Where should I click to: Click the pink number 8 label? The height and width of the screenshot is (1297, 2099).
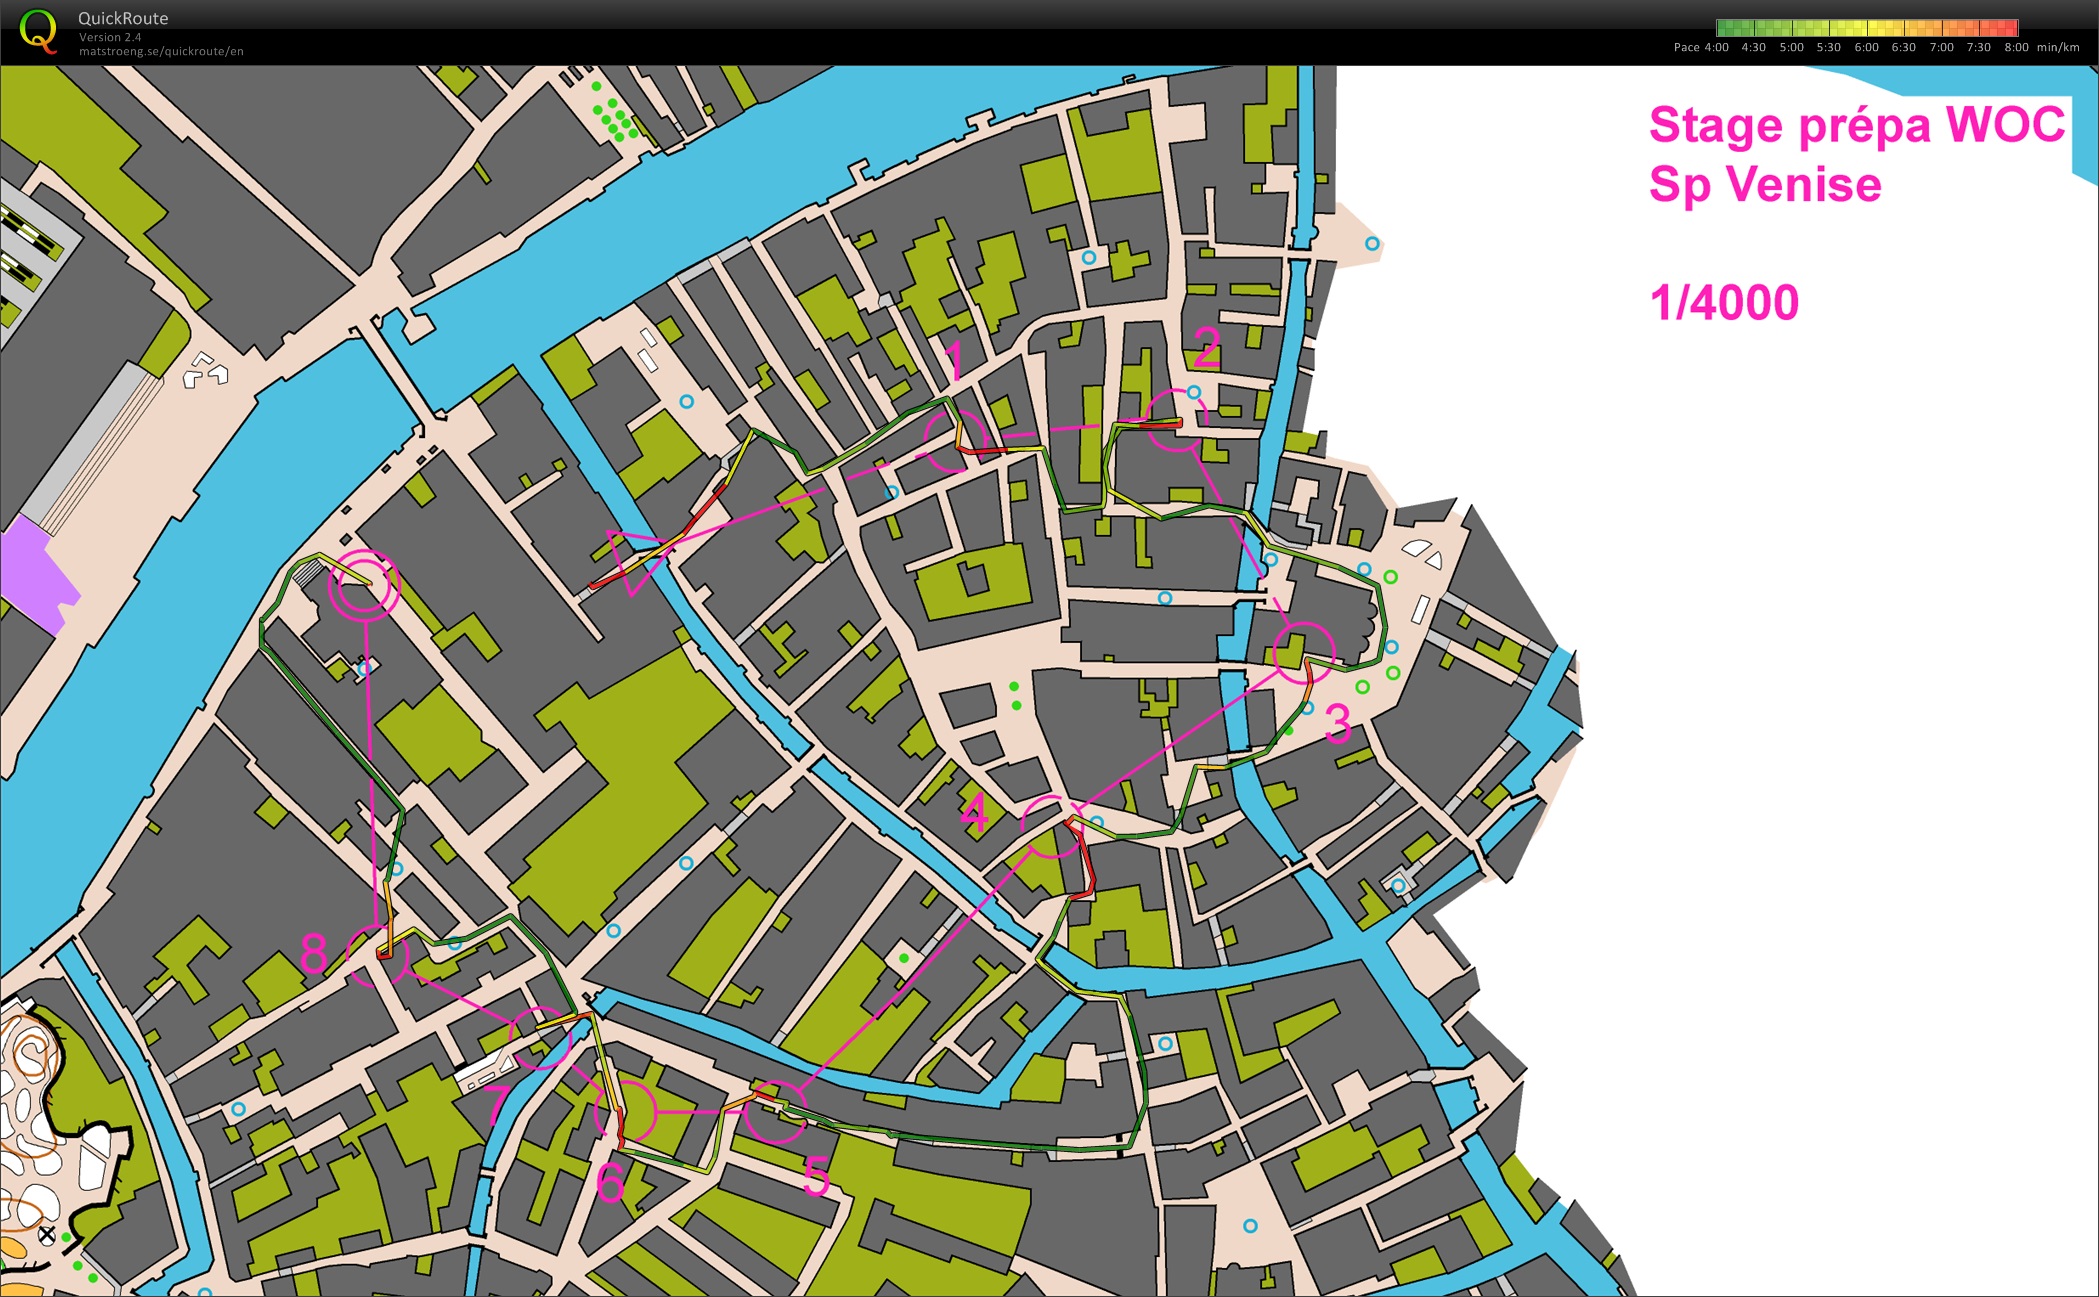click(314, 954)
